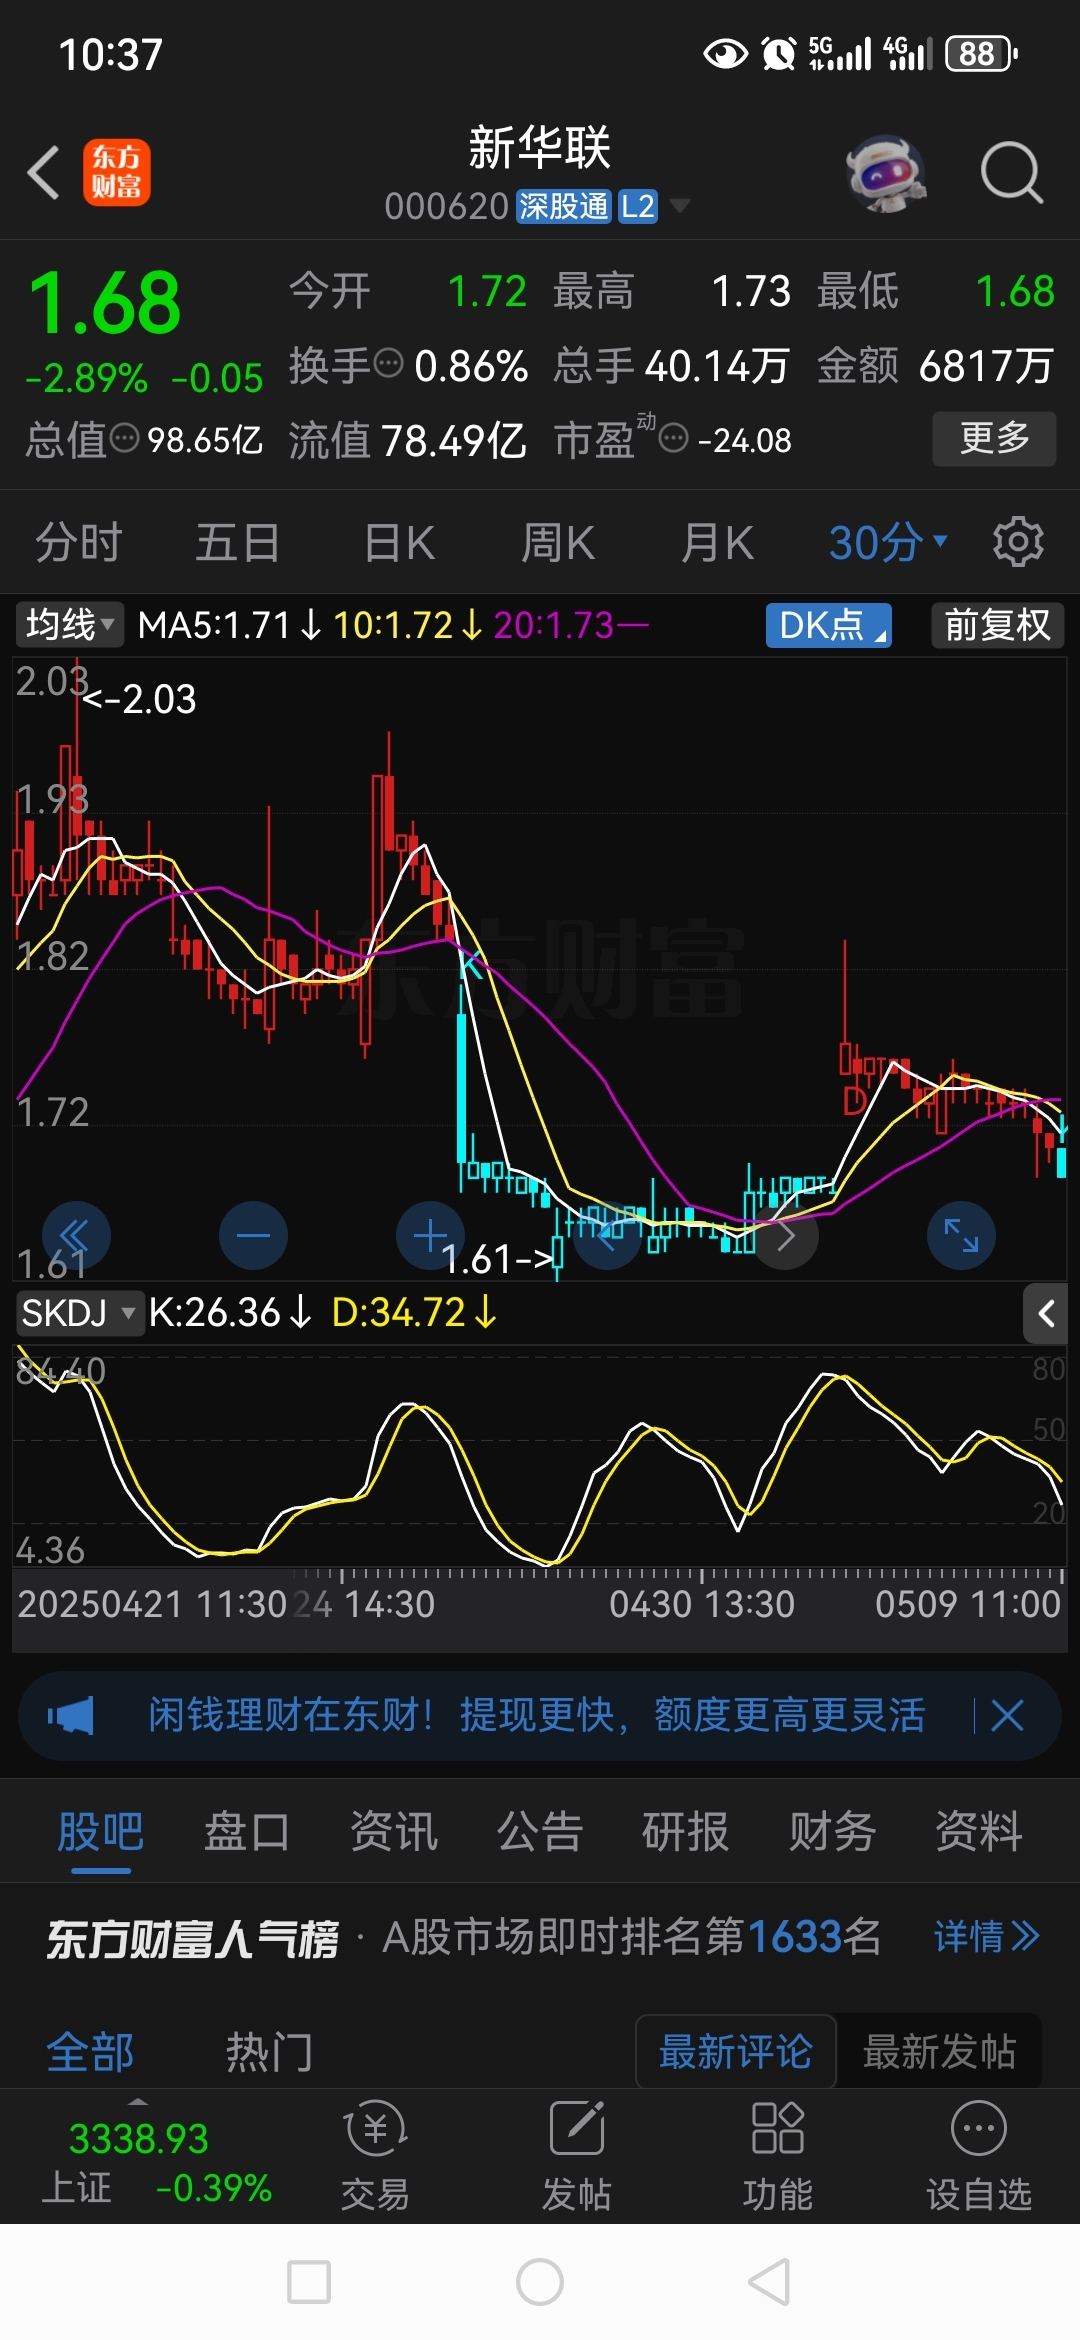The image size is (1080, 2340).
Task: Open the 均线 indicator dropdown
Action: pos(70,625)
